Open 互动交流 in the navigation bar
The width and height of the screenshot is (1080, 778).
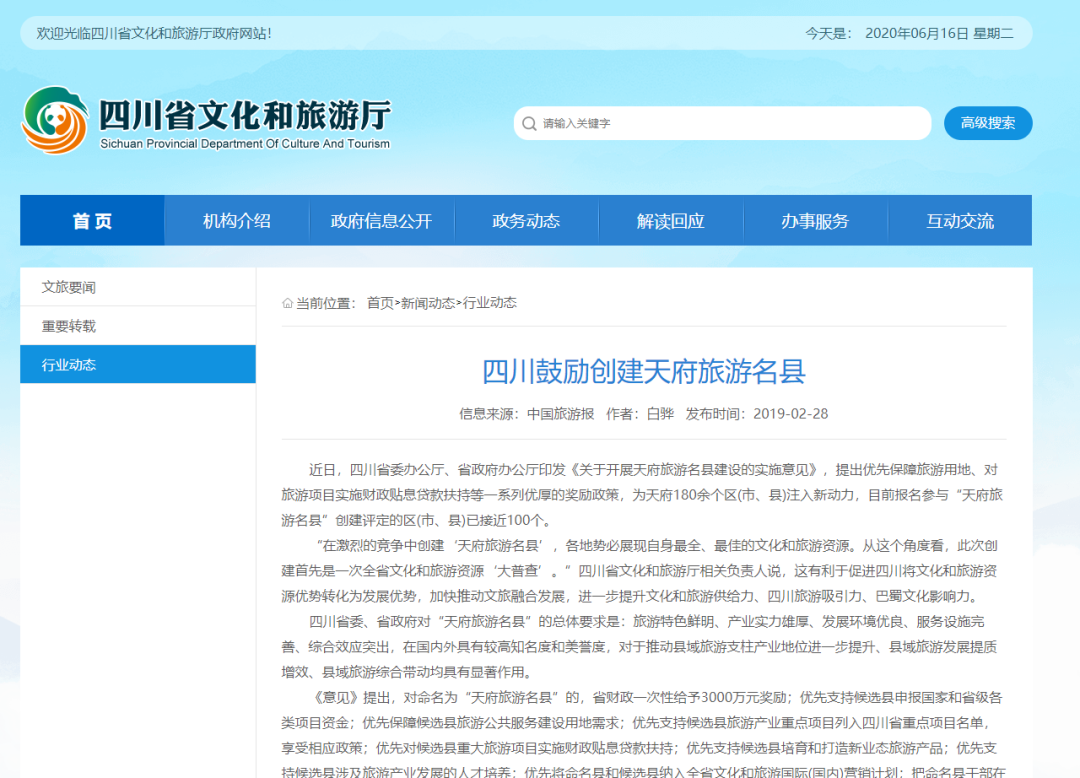click(960, 221)
